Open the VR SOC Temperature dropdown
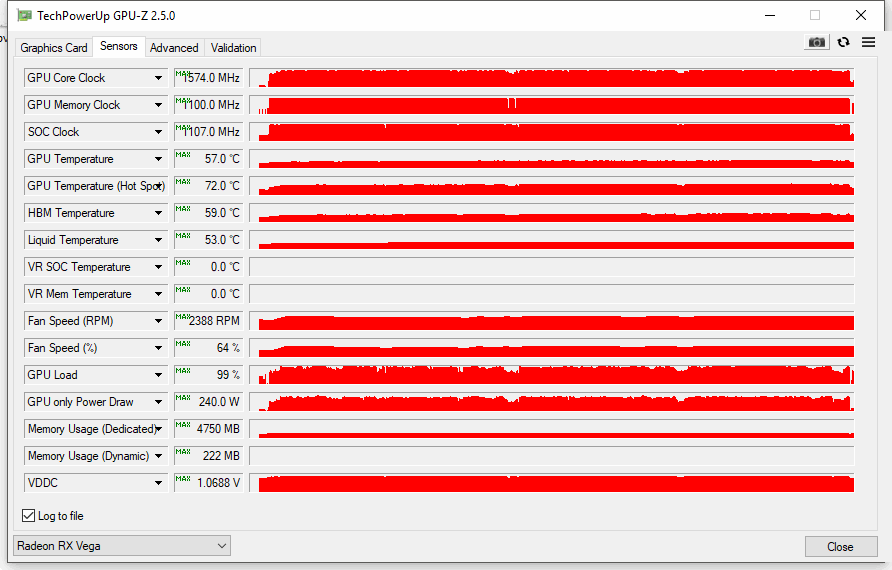The image size is (892, 570). (x=158, y=267)
